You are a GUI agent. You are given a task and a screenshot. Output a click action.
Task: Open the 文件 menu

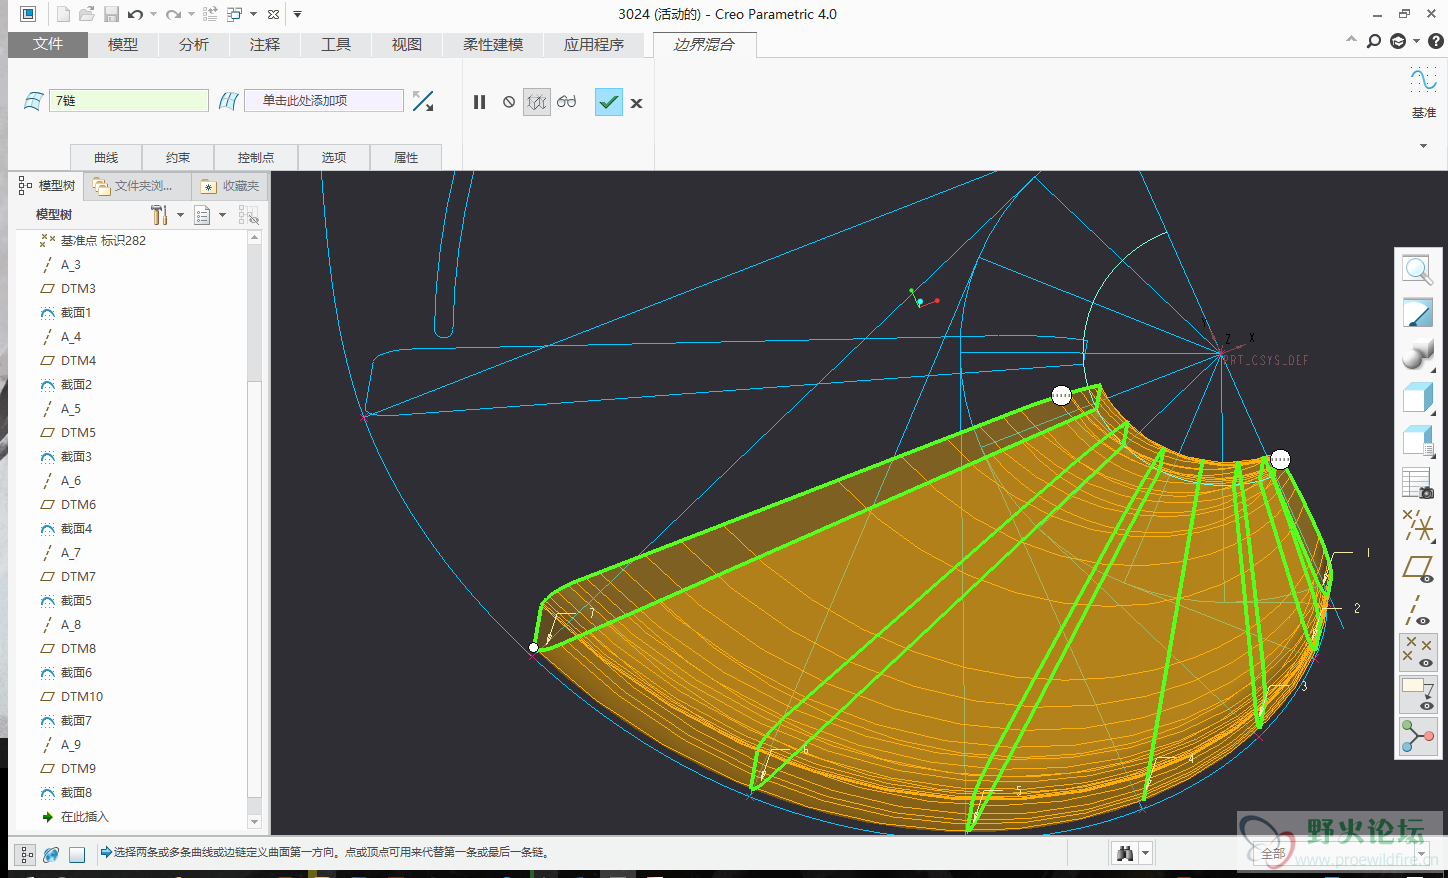(47, 44)
